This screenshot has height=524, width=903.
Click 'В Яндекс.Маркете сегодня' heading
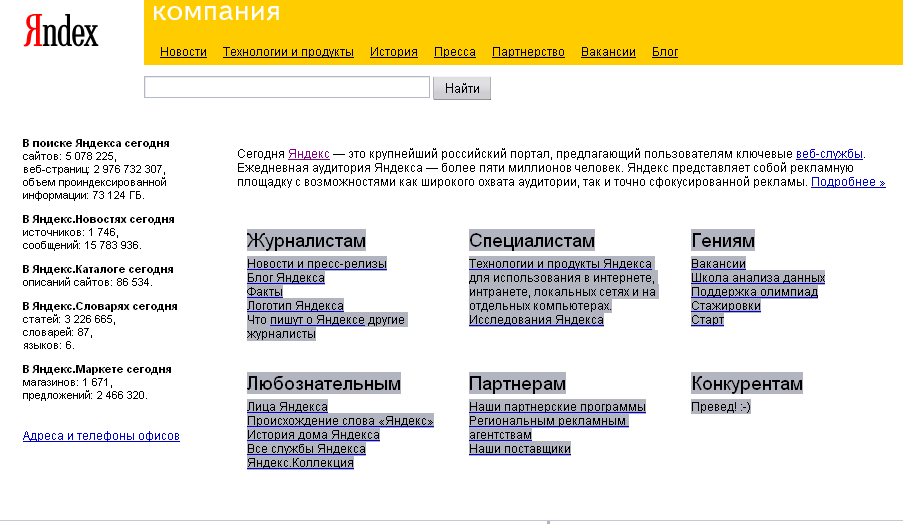click(97, 369)
